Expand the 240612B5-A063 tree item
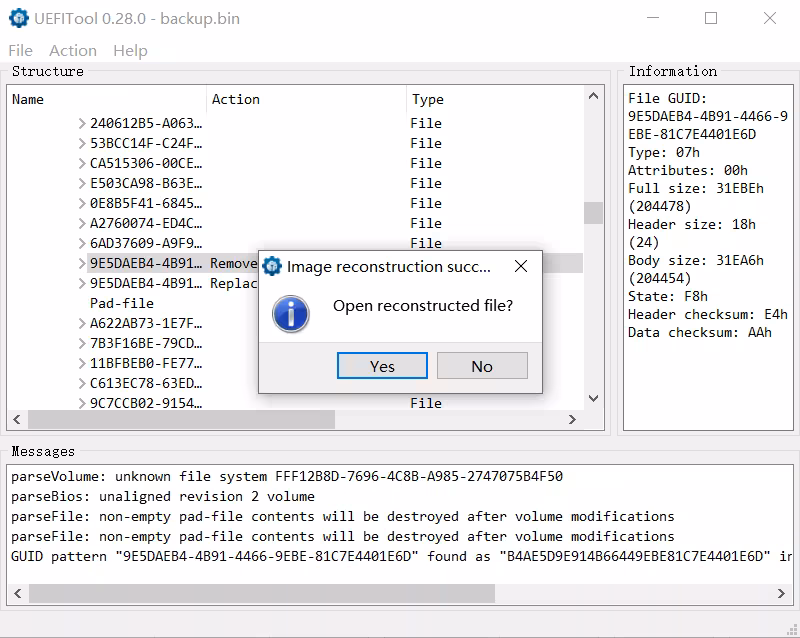Screen dimensions: 800x638 coord(82,124)
